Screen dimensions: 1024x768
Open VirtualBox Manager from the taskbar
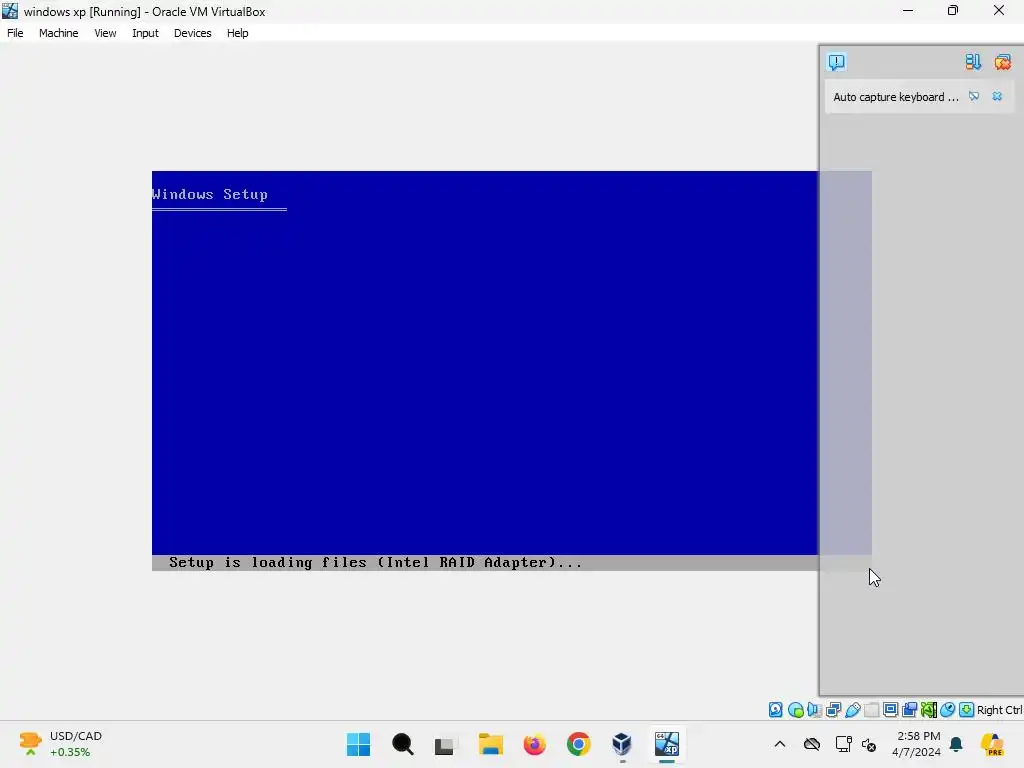tap(622, 744)
